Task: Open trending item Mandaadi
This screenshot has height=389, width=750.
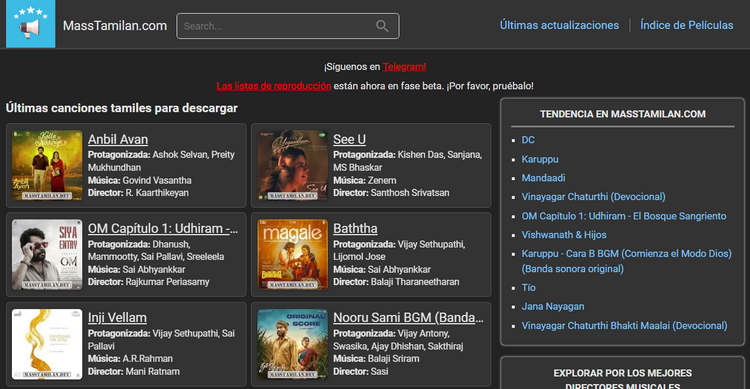Action: click(543, 178)
